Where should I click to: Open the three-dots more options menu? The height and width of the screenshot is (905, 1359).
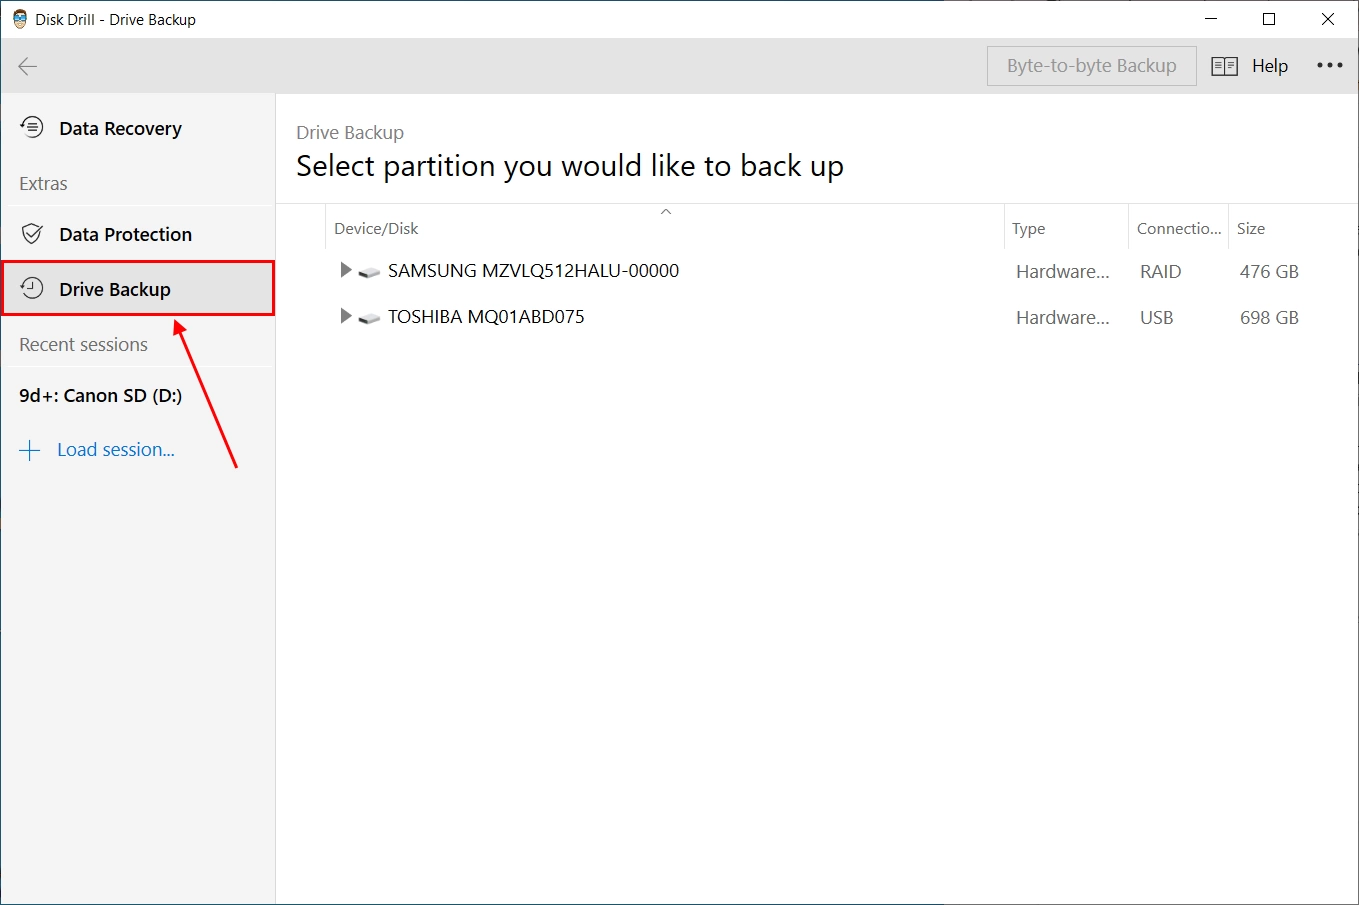[x=1330, y=65]
